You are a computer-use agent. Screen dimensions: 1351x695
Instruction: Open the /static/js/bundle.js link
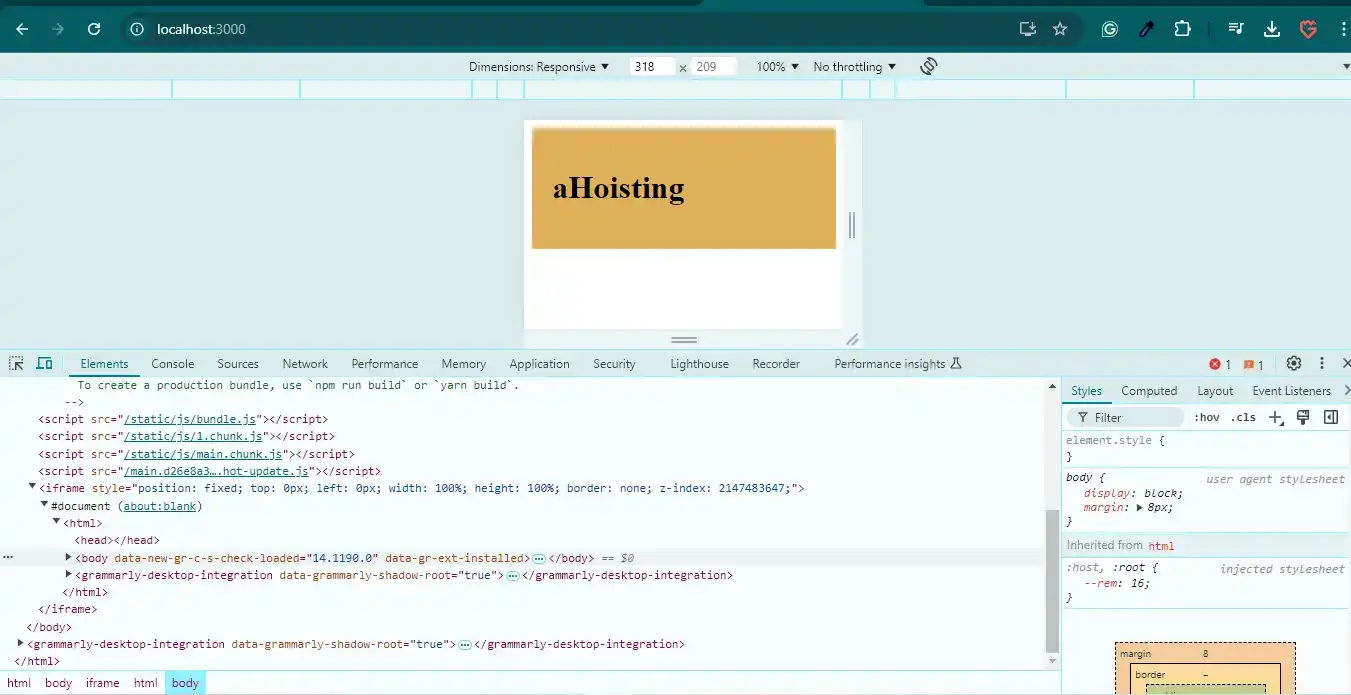[x=191, y=419]
